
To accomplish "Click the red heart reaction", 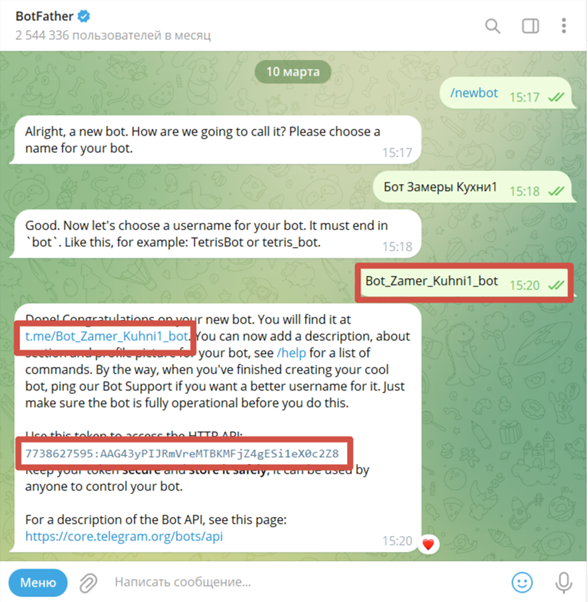I will pos(428,544).
